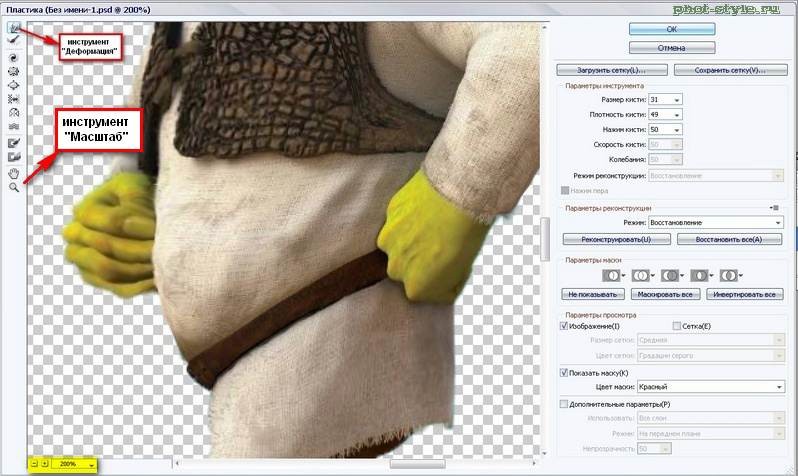Screen dimensions: 798x476
Task: Click the canvas scroll up arrow
Action: (545, 26)
